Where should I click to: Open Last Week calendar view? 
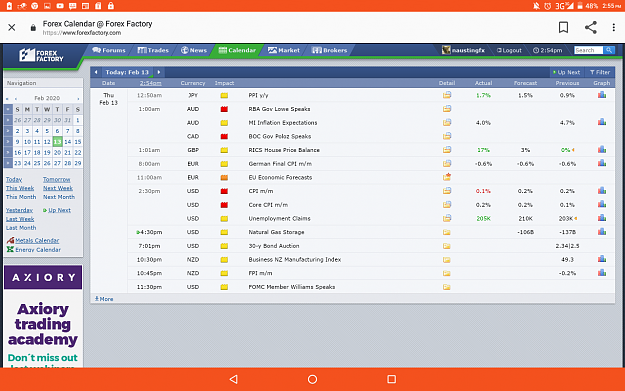tap(20, 219)
